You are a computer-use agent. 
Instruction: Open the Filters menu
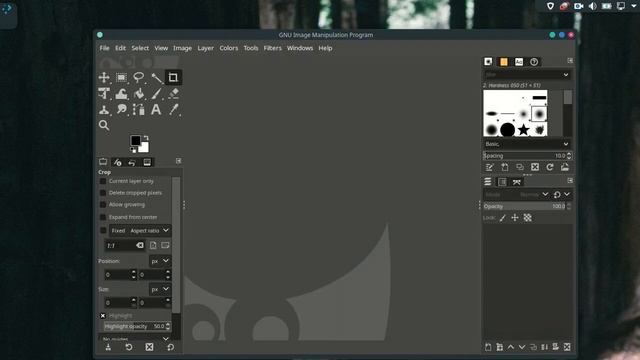pyautogui.click(x=273, y=48)
